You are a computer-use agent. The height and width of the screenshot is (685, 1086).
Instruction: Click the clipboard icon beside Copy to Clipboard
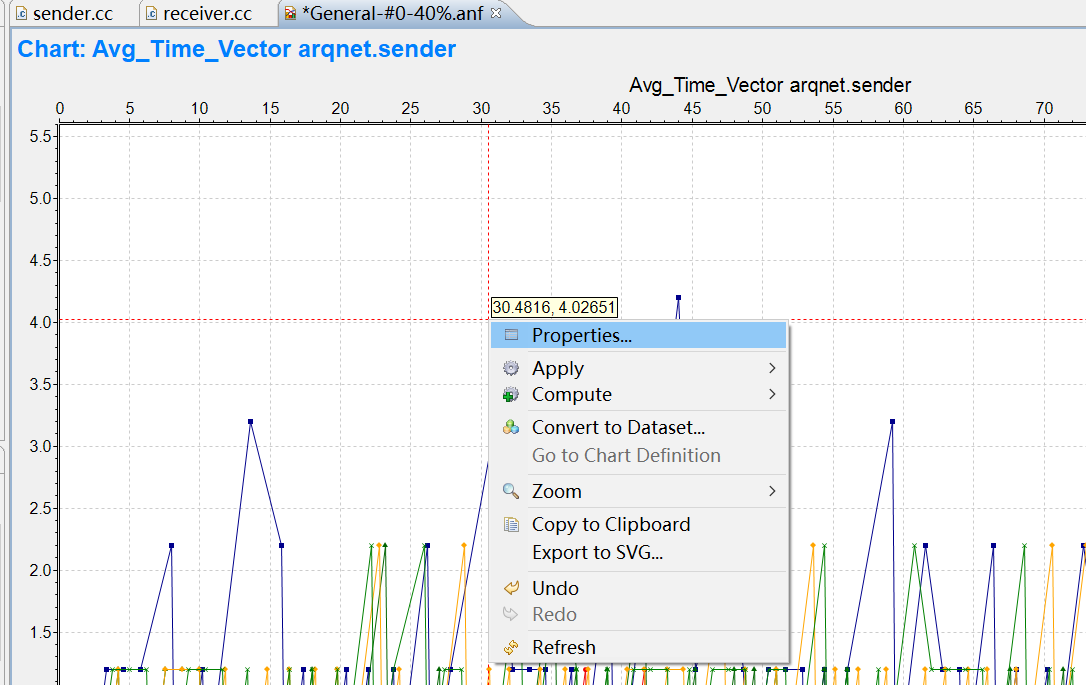[511, 524]
